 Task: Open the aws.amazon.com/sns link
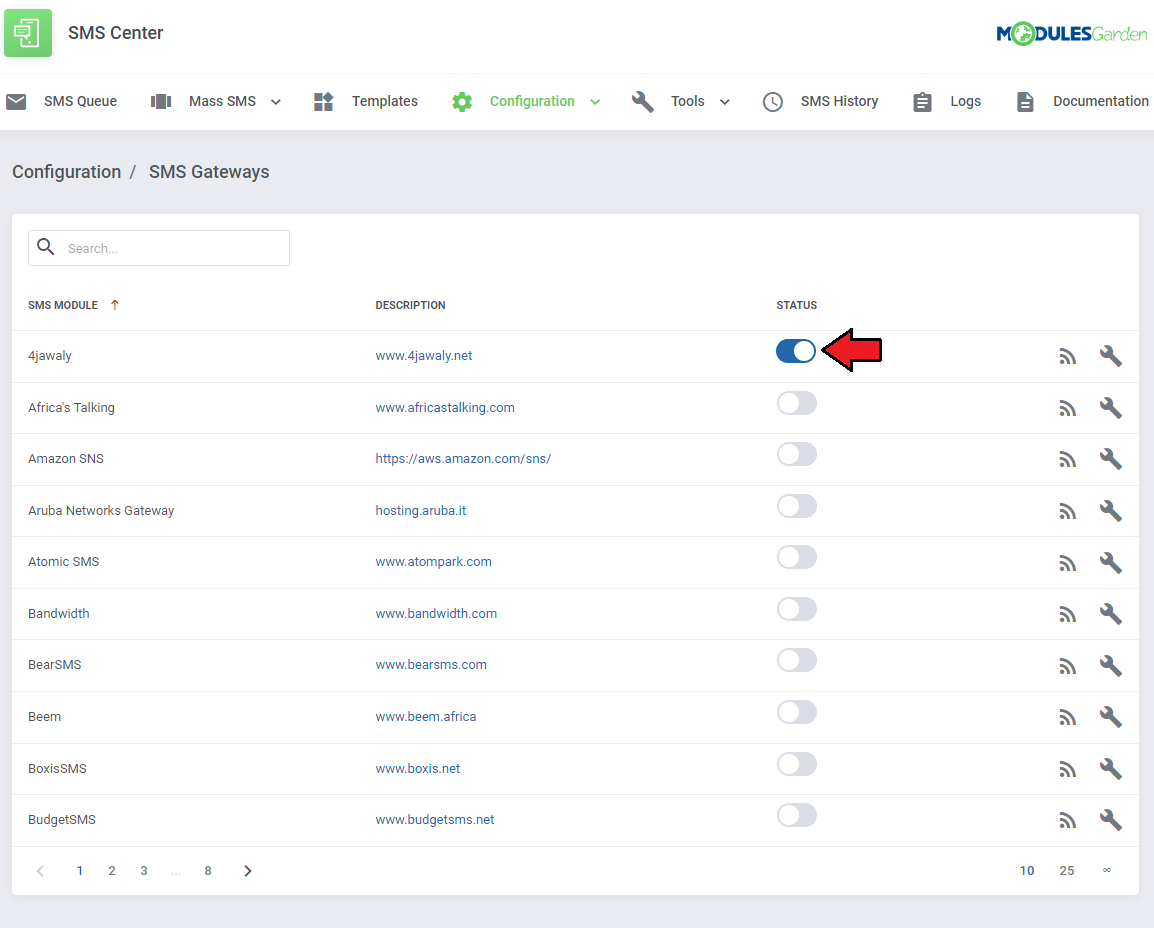tap(464, 458)
